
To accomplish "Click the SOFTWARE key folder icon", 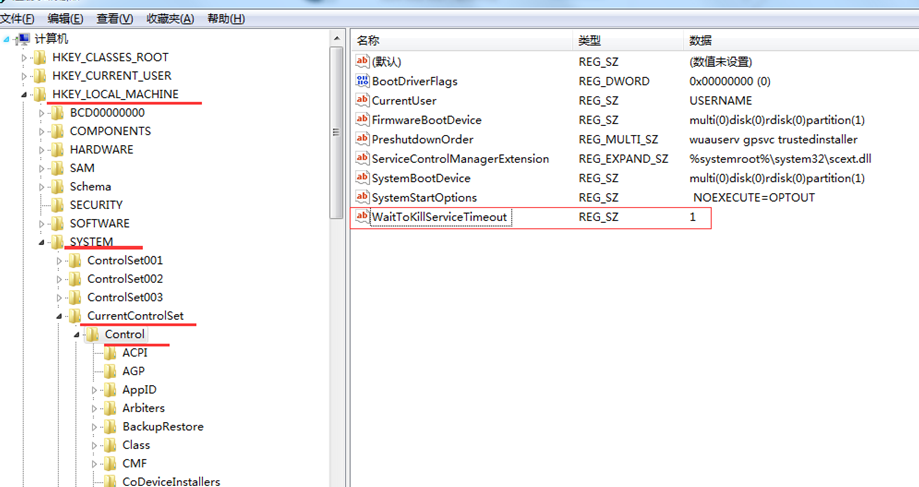I will 57,223.
